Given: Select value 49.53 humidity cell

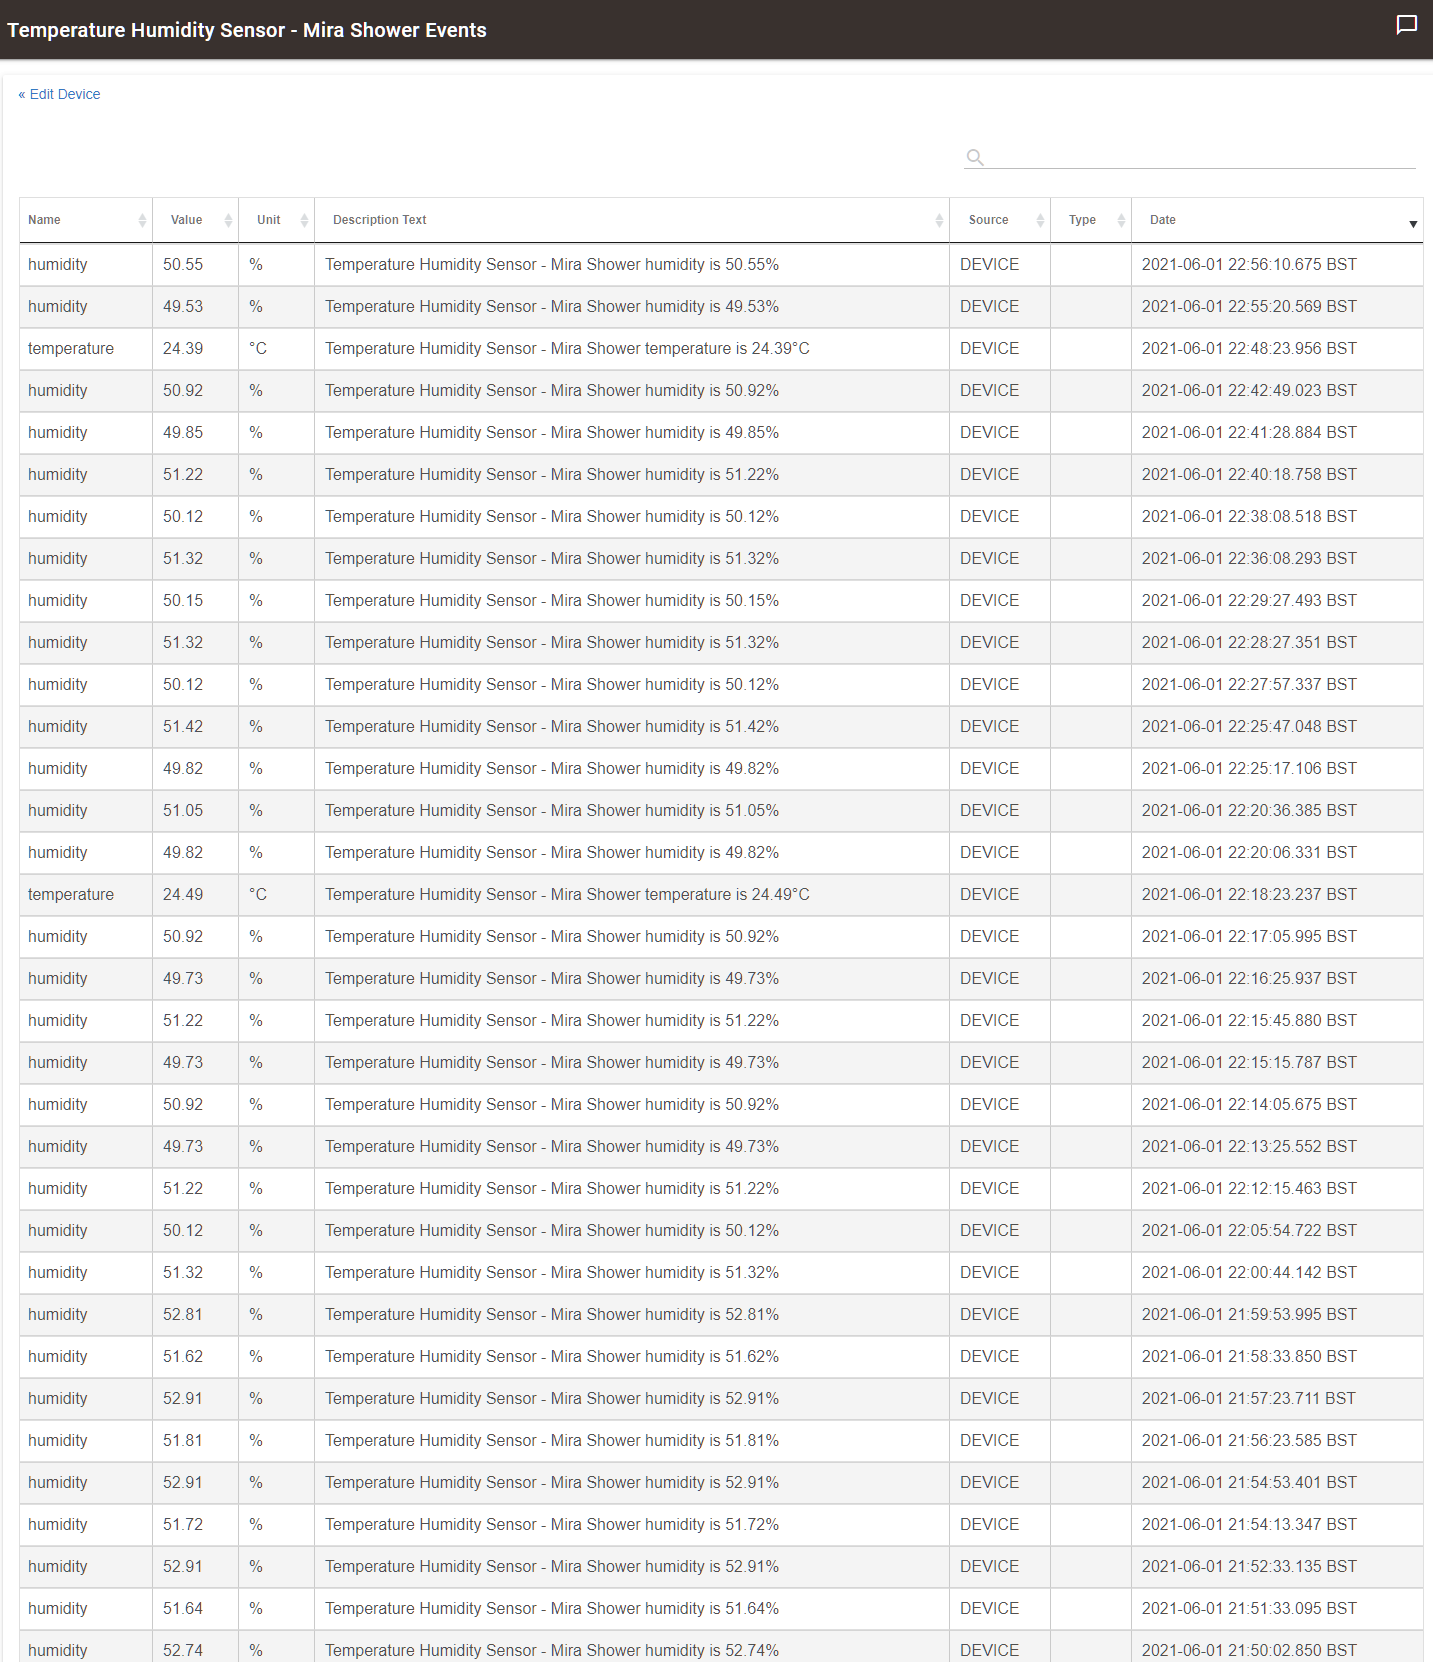Looking at the screenshot, I should pyautogui.click(x=183, y=307).
